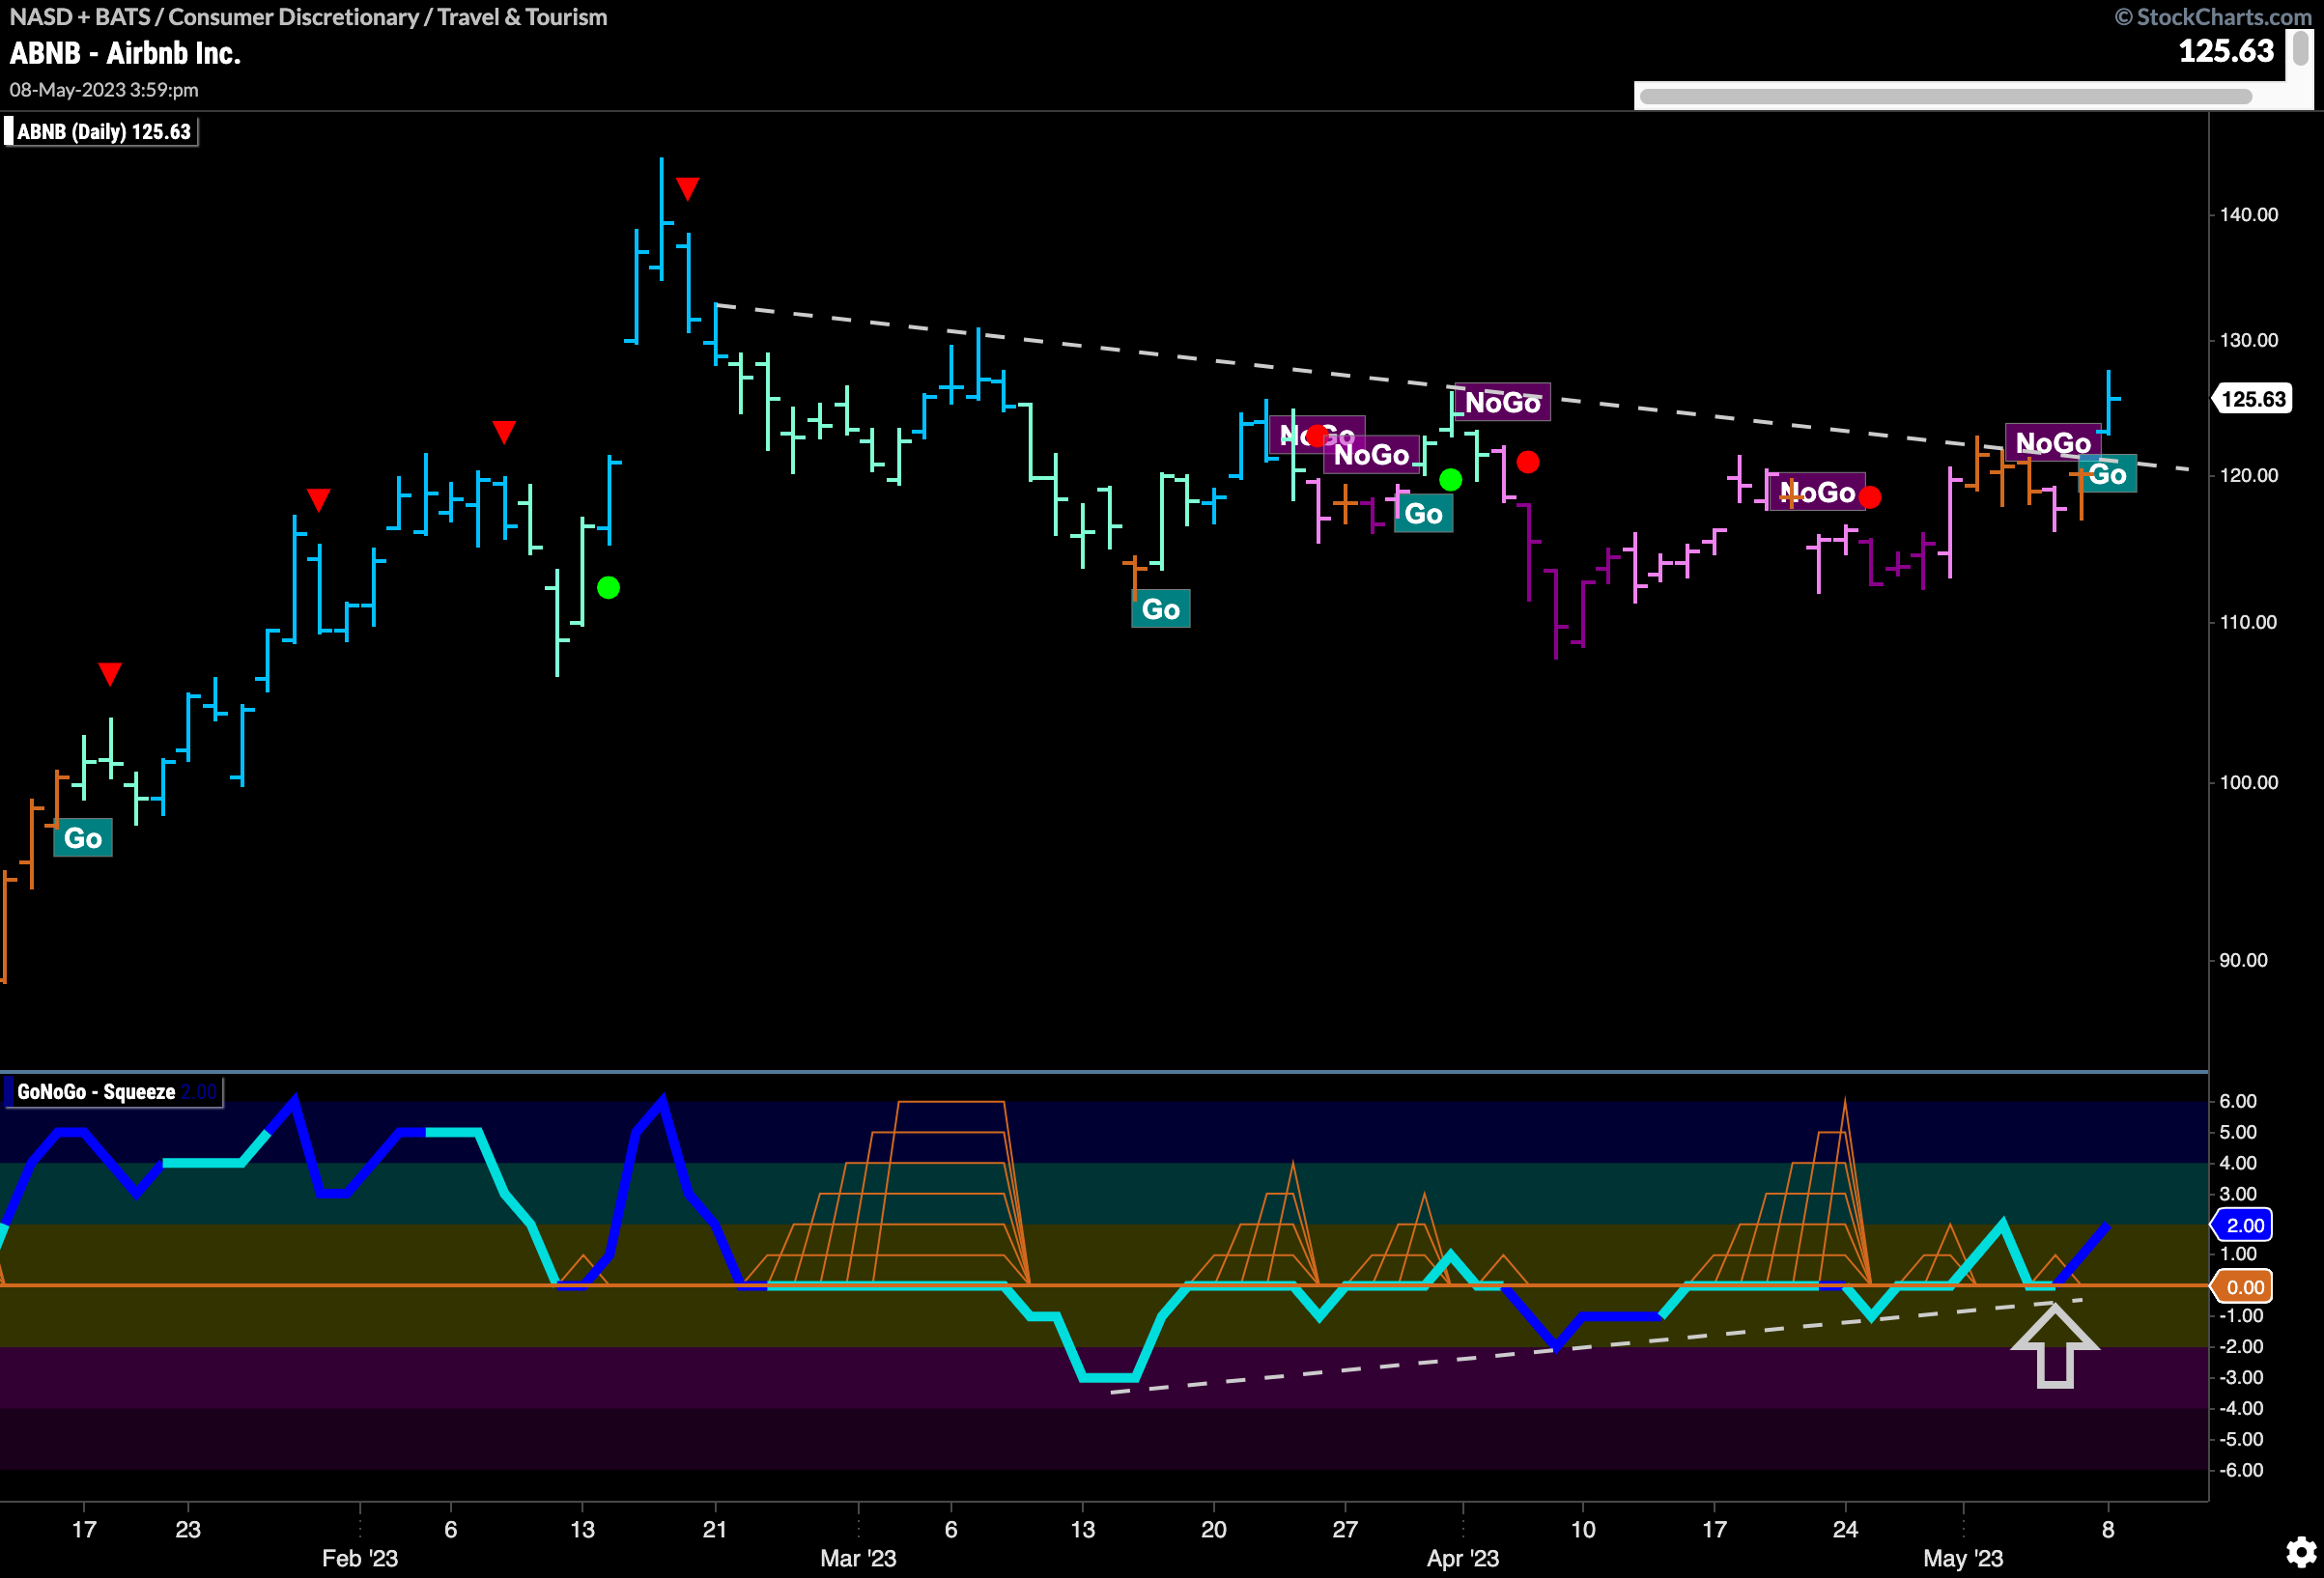Open the chart settings gear icon
This screenshot has width=2324, height=1578.
coord(2301,1551)
